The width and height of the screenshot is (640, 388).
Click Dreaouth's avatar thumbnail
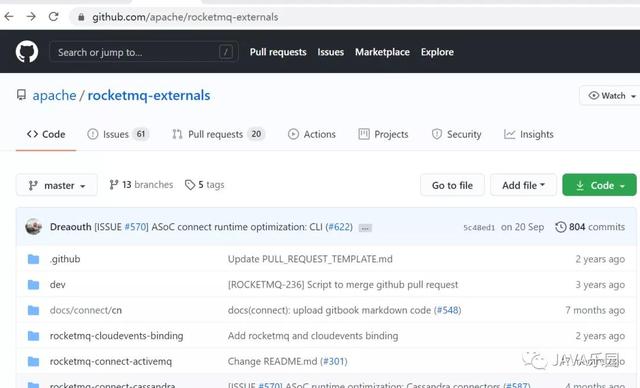tap(33, 226)
